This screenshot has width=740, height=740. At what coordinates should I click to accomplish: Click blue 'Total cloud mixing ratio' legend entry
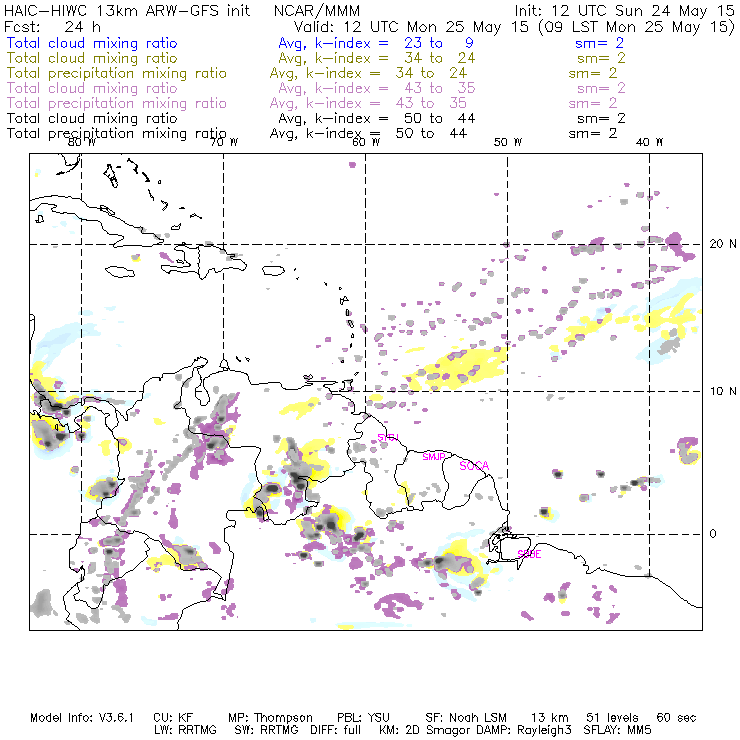click(92, 43)
